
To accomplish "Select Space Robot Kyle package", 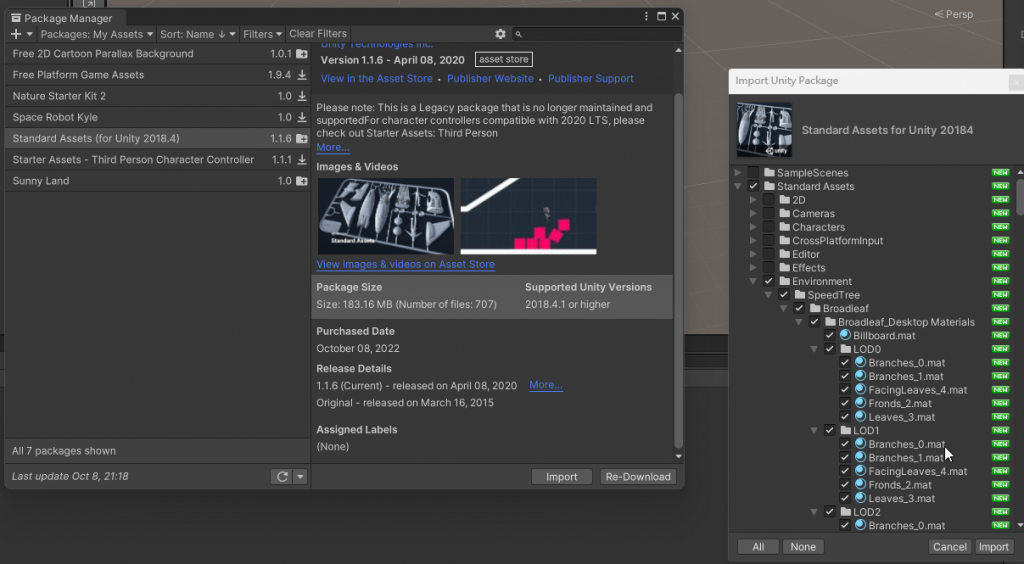I will click(157, 118).
